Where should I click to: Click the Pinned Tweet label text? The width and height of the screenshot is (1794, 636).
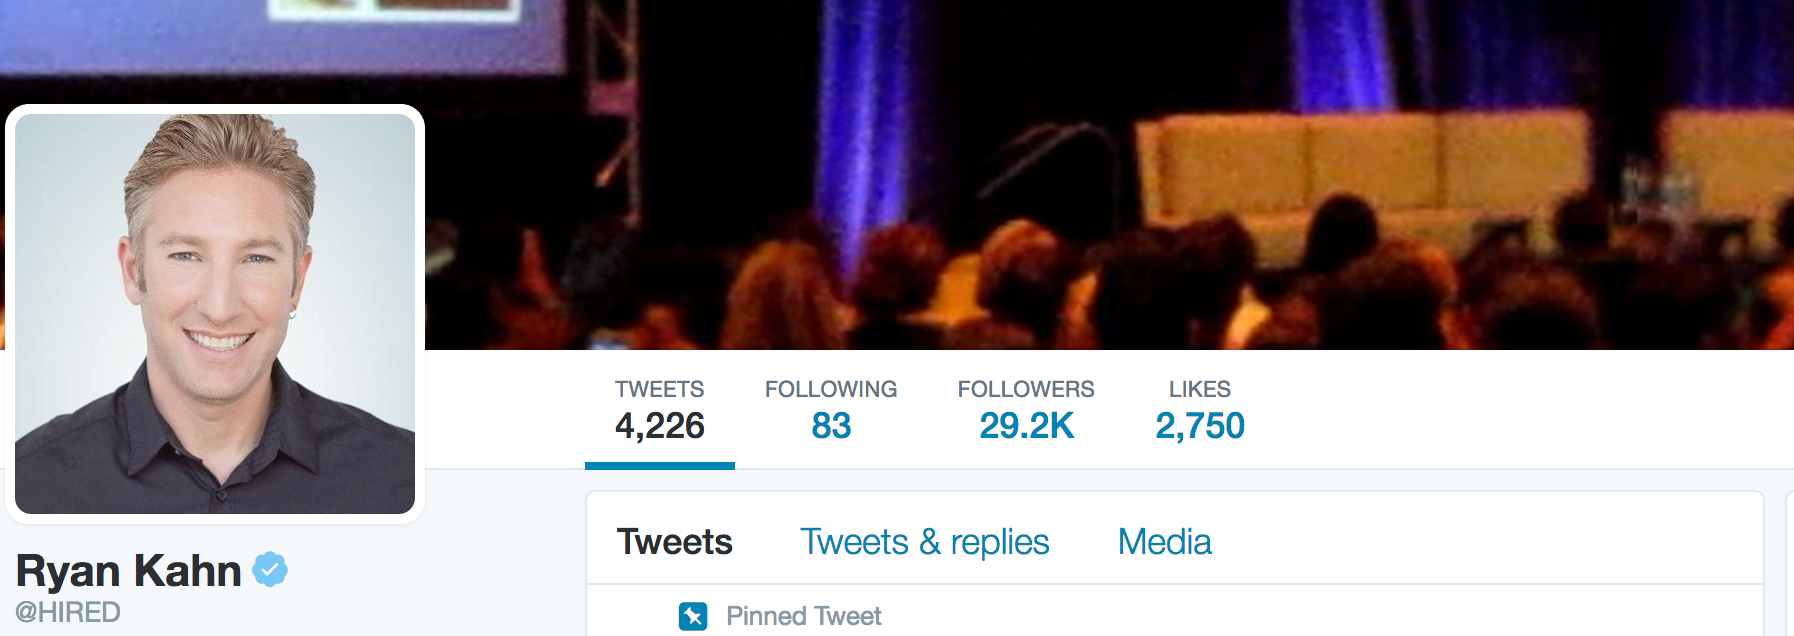804,616
